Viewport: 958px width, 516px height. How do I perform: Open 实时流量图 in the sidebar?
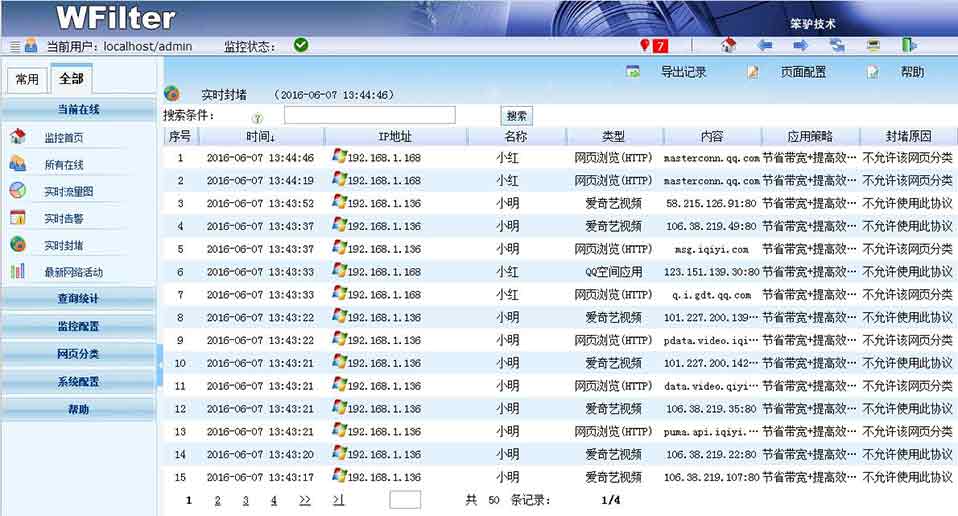click(68, 191)
